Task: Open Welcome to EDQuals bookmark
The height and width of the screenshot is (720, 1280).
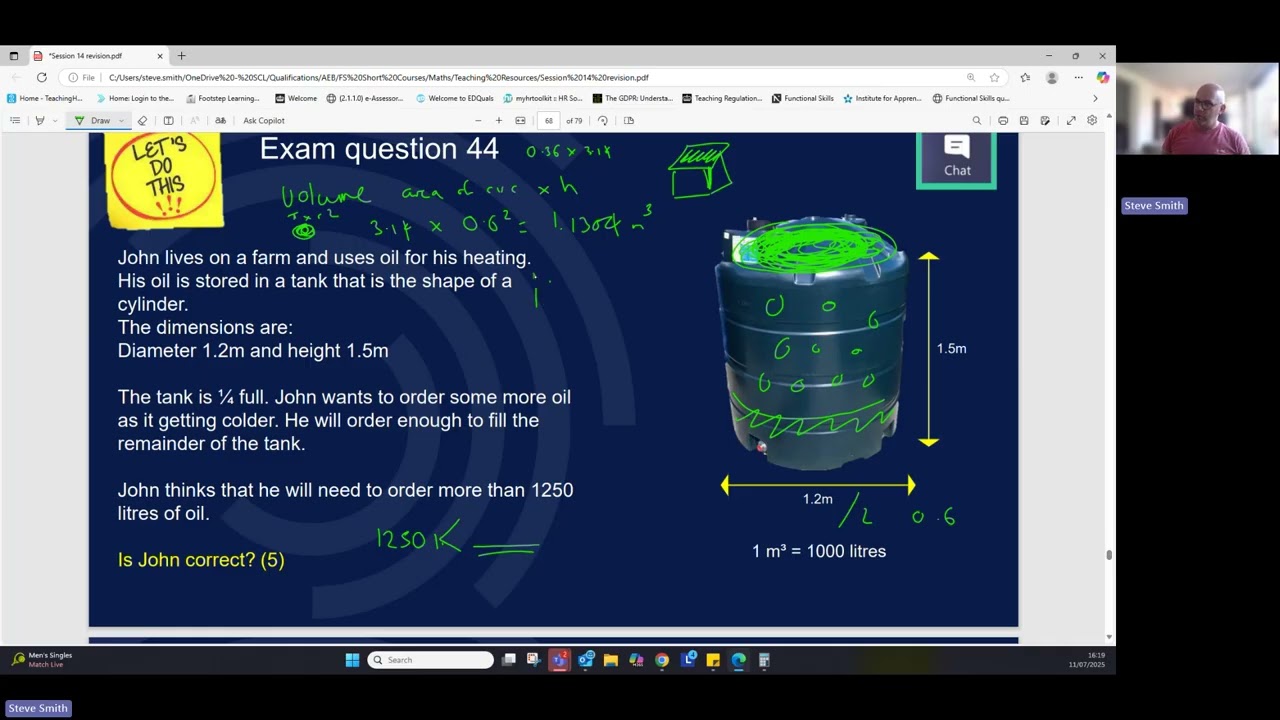Action: (x=454, y=98)
